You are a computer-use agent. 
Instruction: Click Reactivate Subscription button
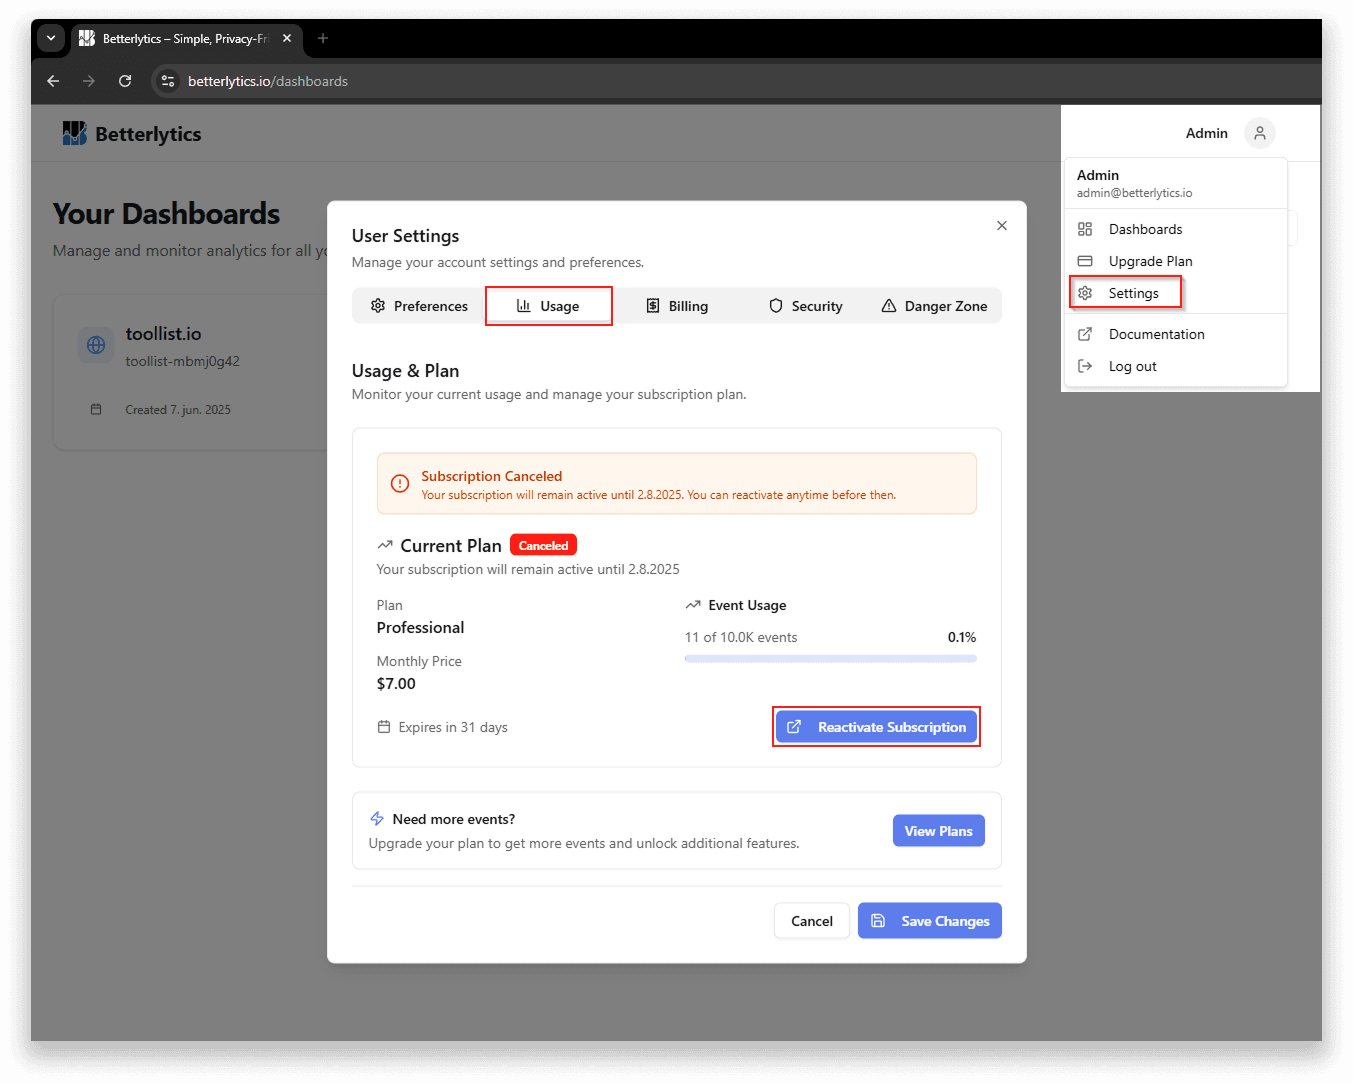tap(876, 727)
